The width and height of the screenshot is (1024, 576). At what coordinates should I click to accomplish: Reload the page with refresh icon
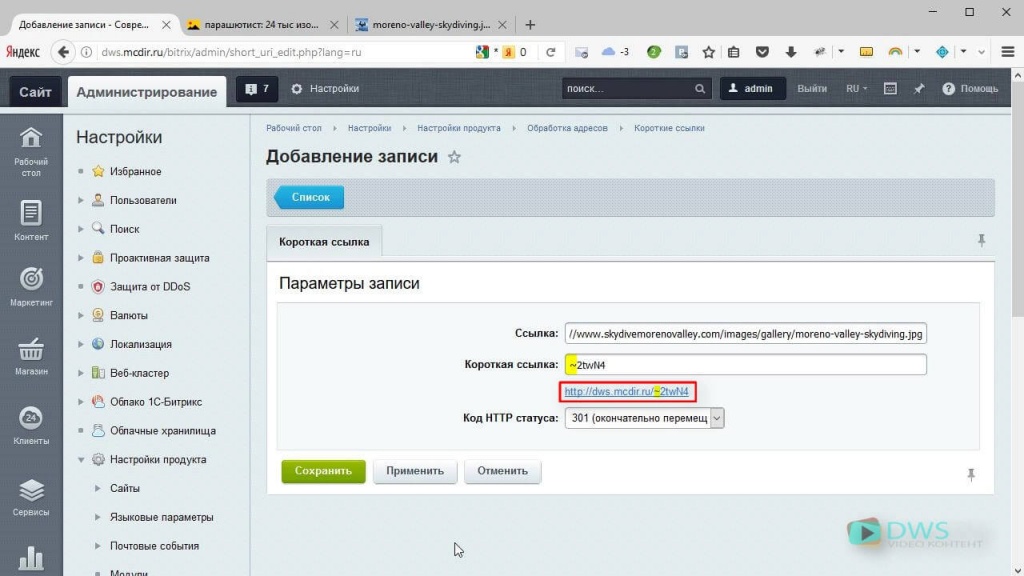point(551,52)
